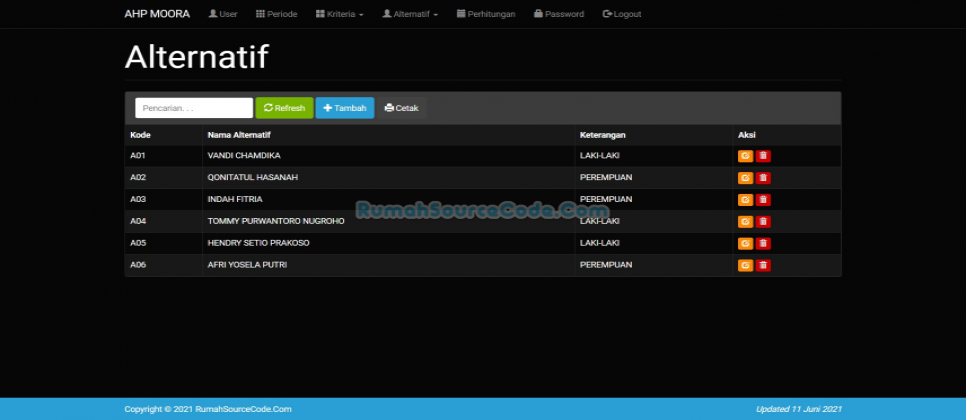
Task: Edit the QONITATUL HASANAH entry
Action: [x=745, y=178]
